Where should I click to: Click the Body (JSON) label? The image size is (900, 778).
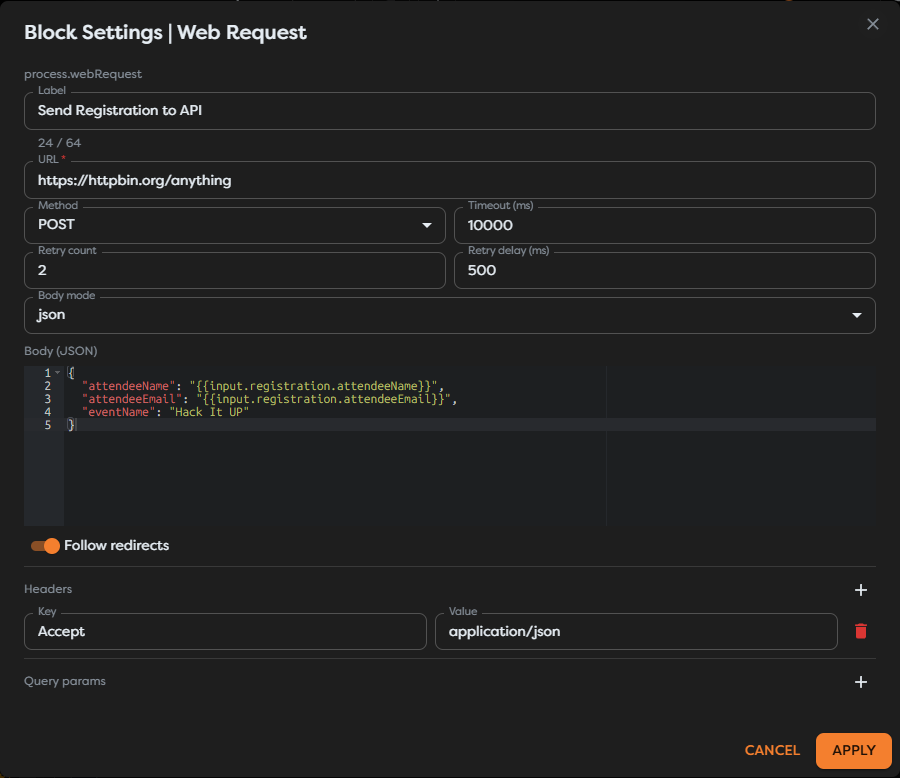pos(60,351)
